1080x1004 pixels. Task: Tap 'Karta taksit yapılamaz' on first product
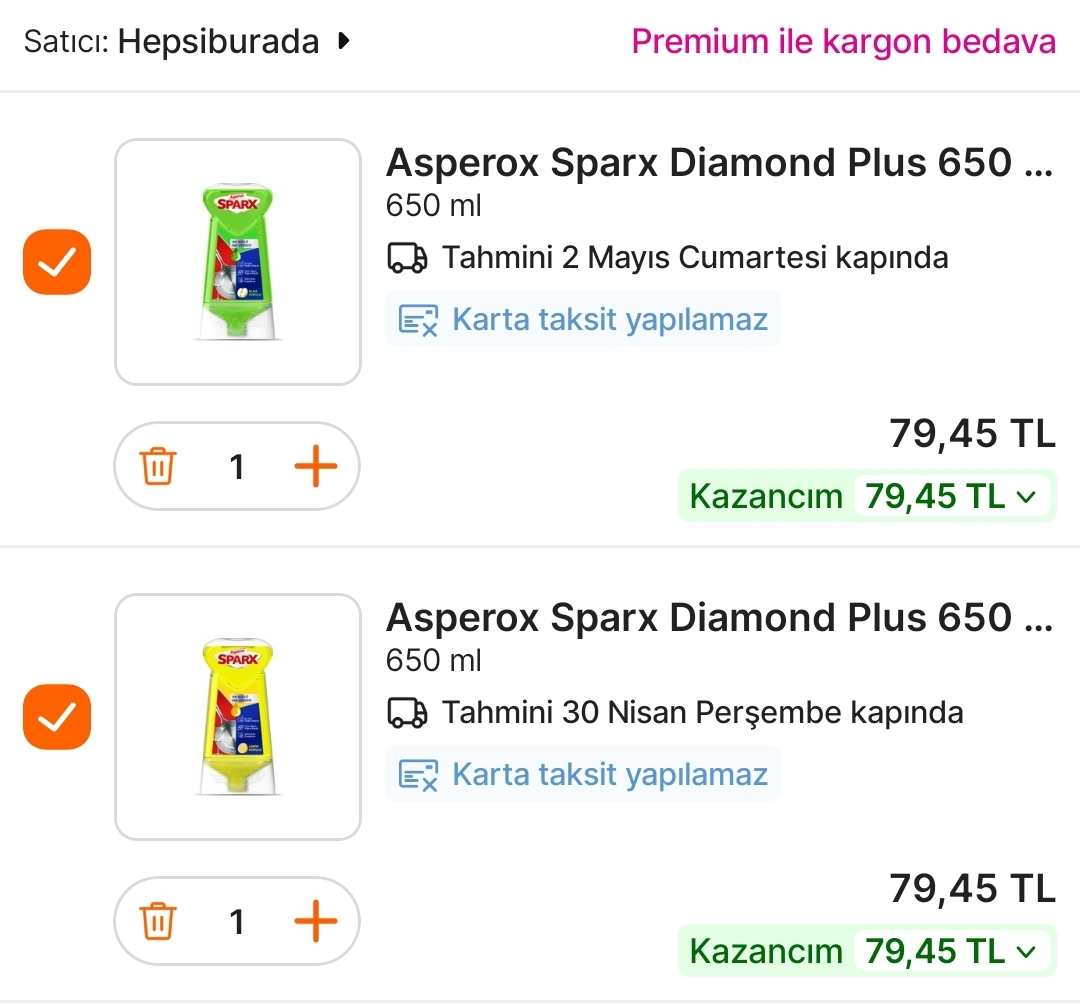pos(610,320)
